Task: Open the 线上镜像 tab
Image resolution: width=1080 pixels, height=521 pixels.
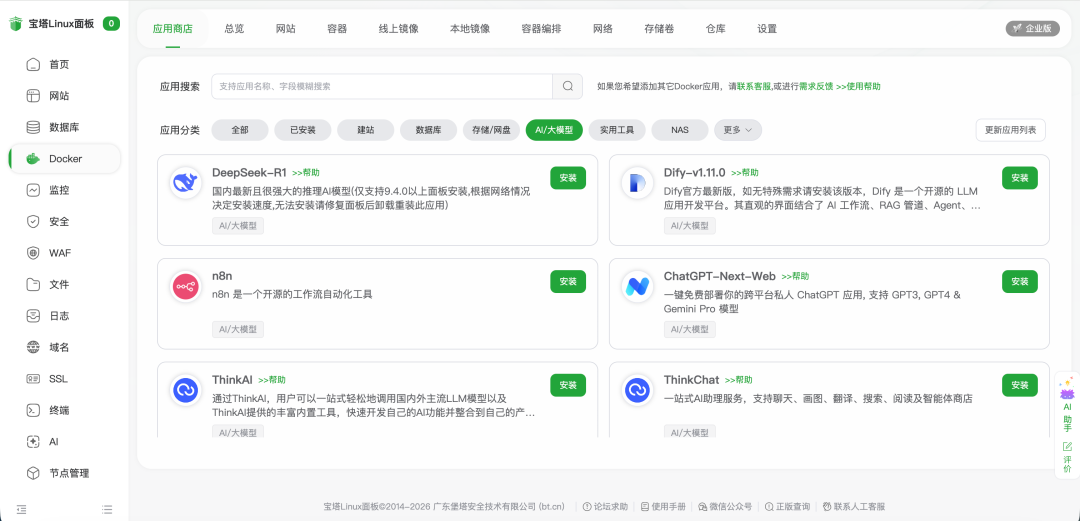Action: point(398,29)
